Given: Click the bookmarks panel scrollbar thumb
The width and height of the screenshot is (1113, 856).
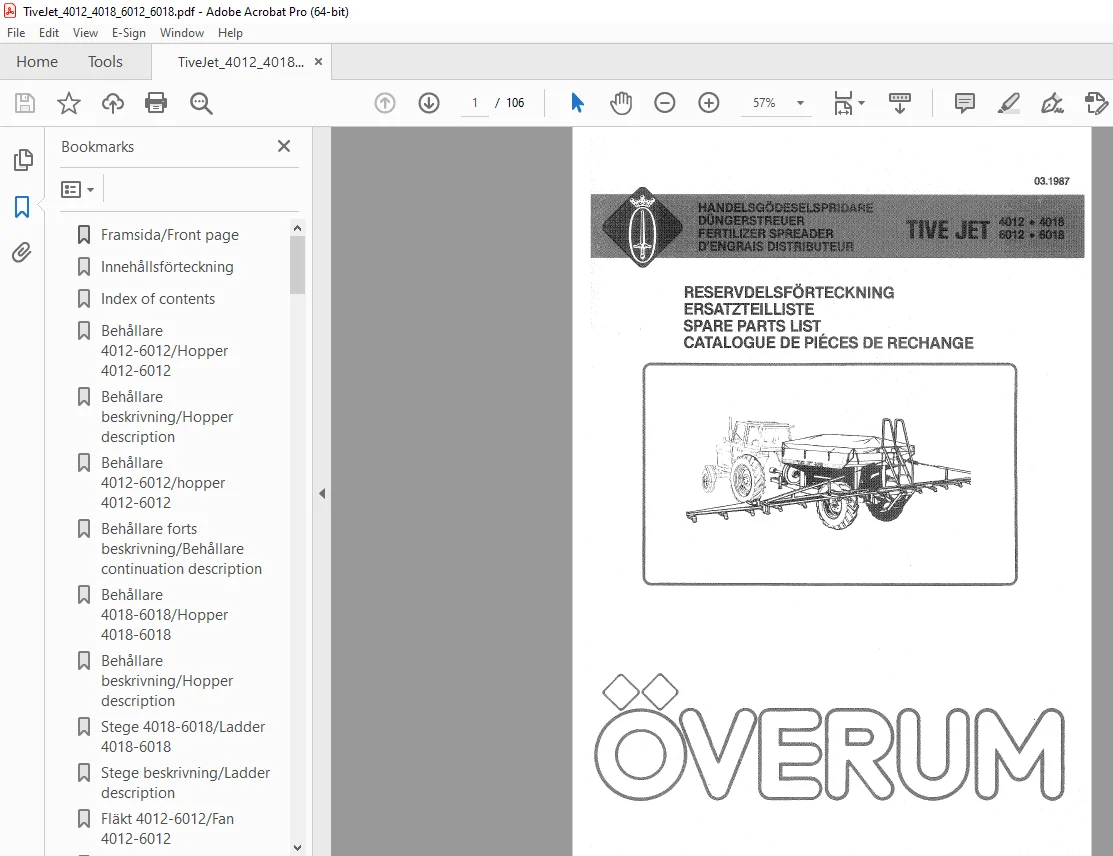Looking at the screenshot, I should point(297,265).
